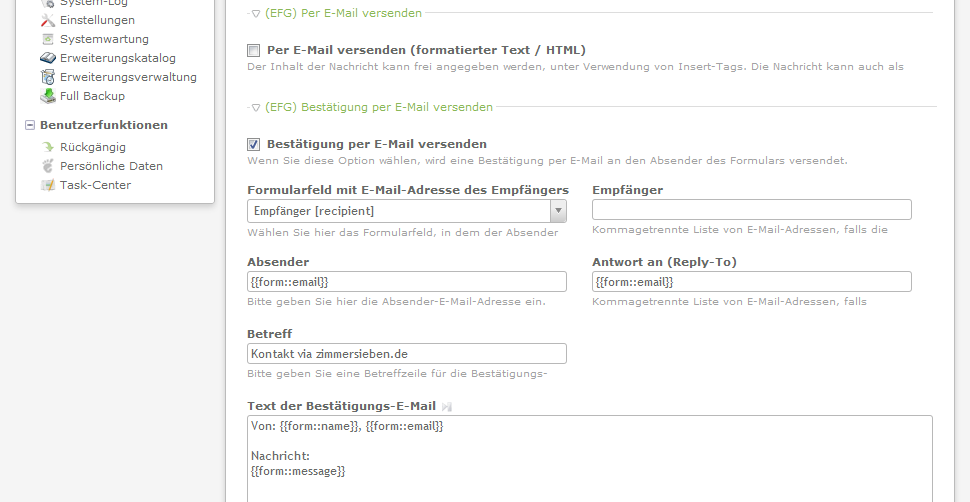Click into the Betreff input field
970x502 pixels.
406,353
